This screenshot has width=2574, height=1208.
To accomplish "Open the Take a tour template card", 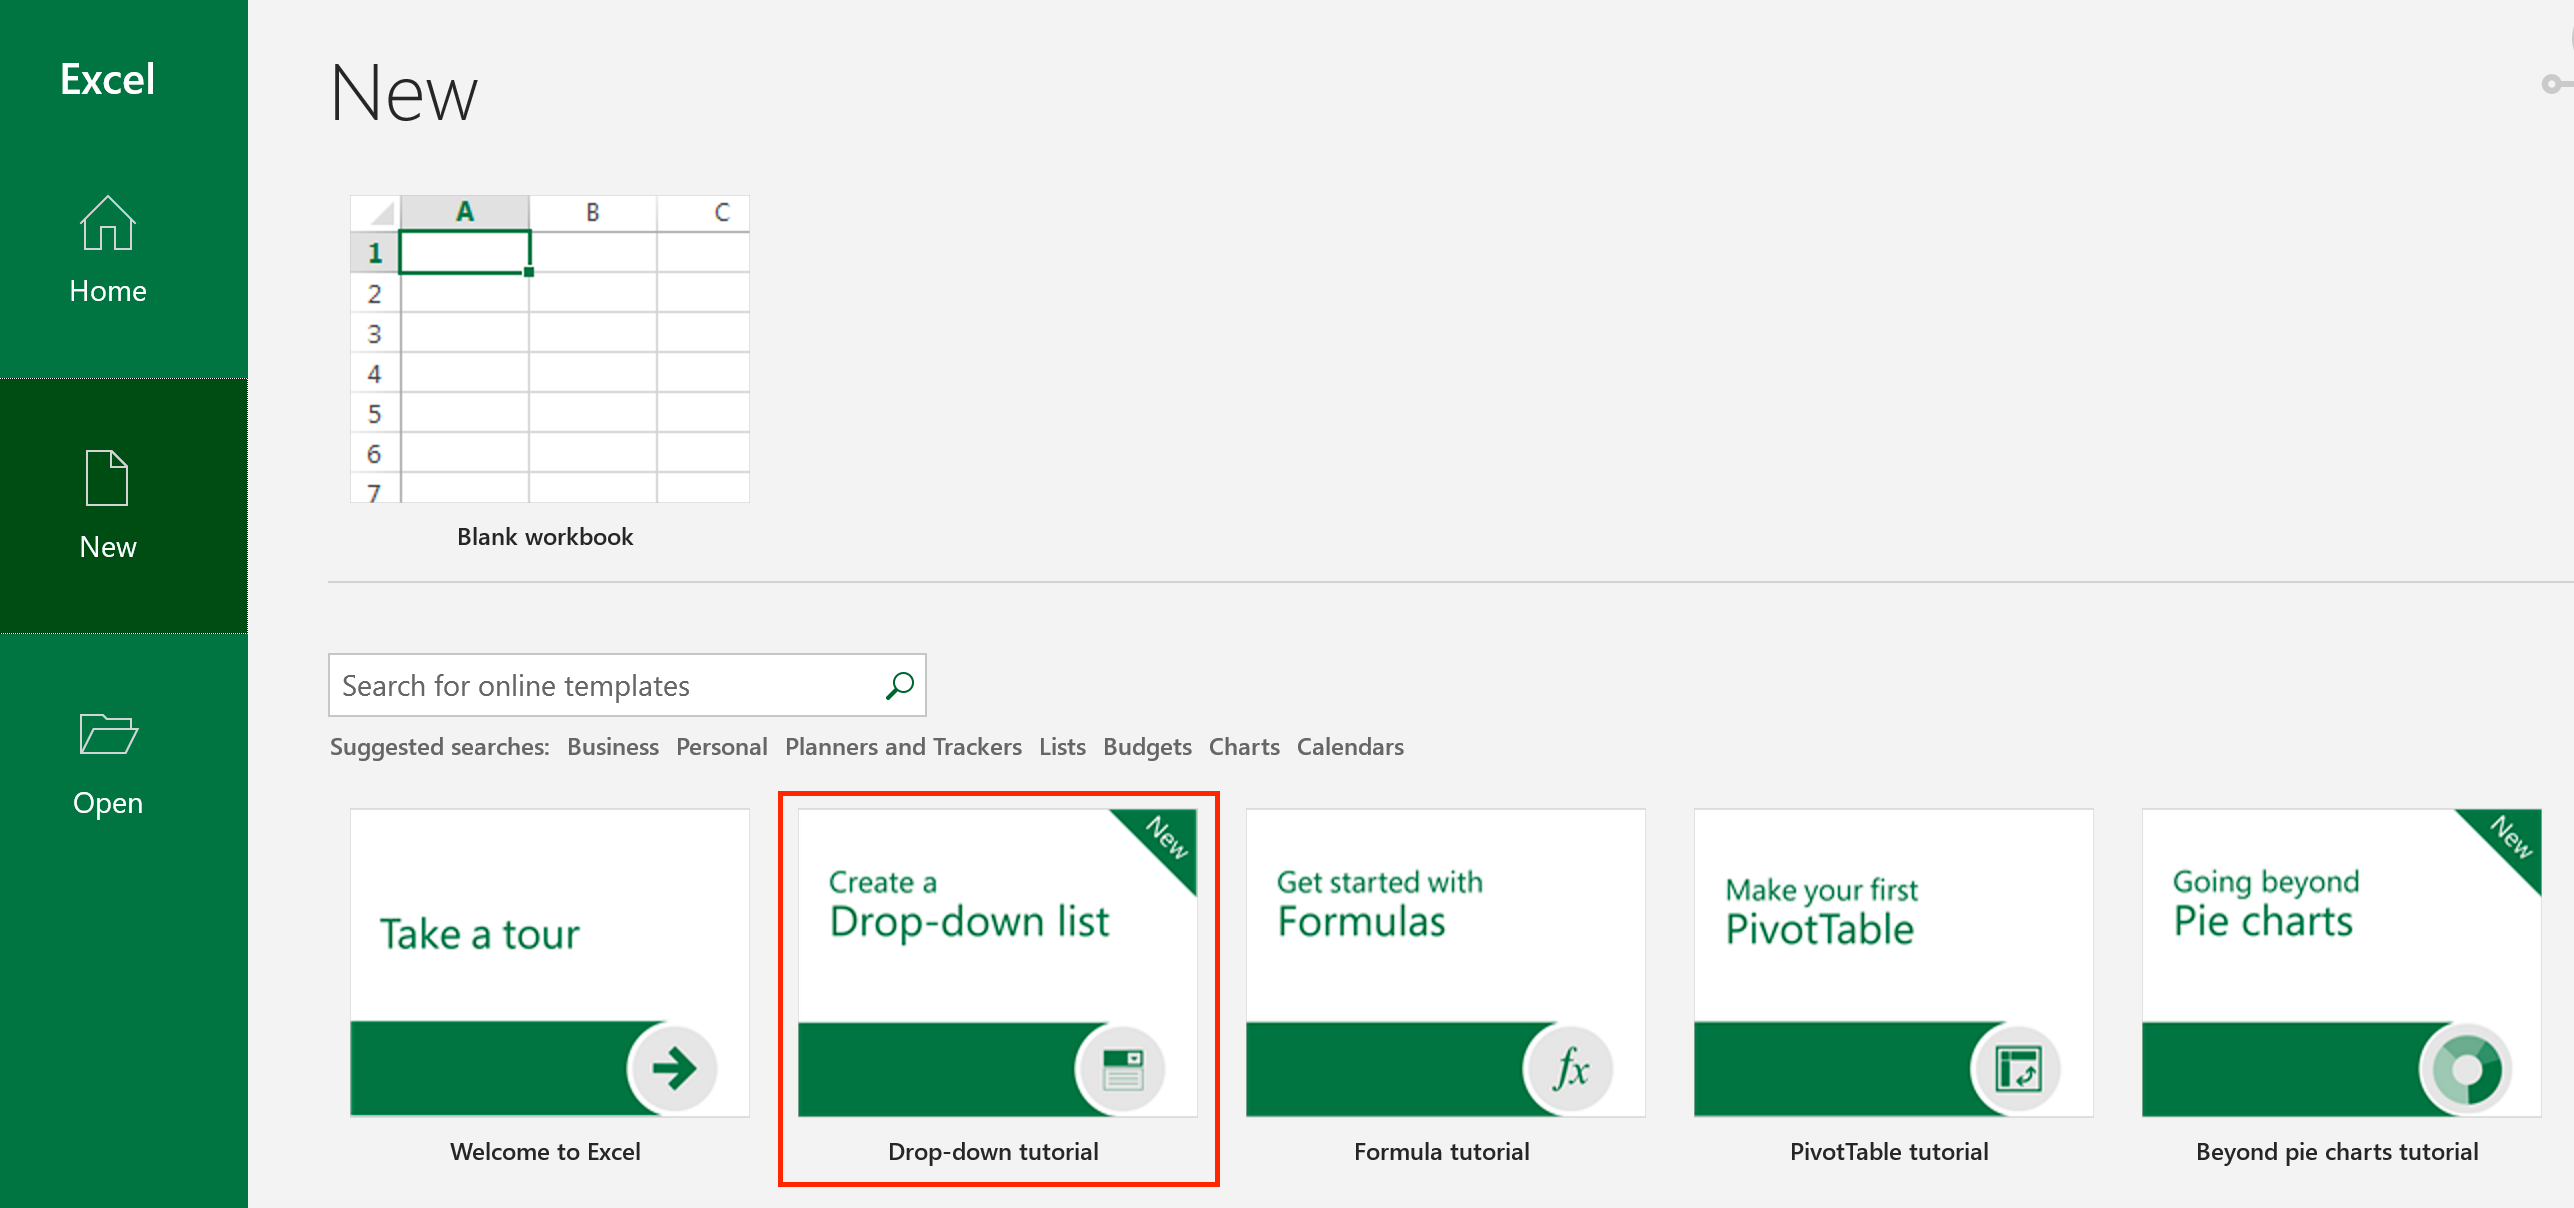I will (x=550, y=962).
